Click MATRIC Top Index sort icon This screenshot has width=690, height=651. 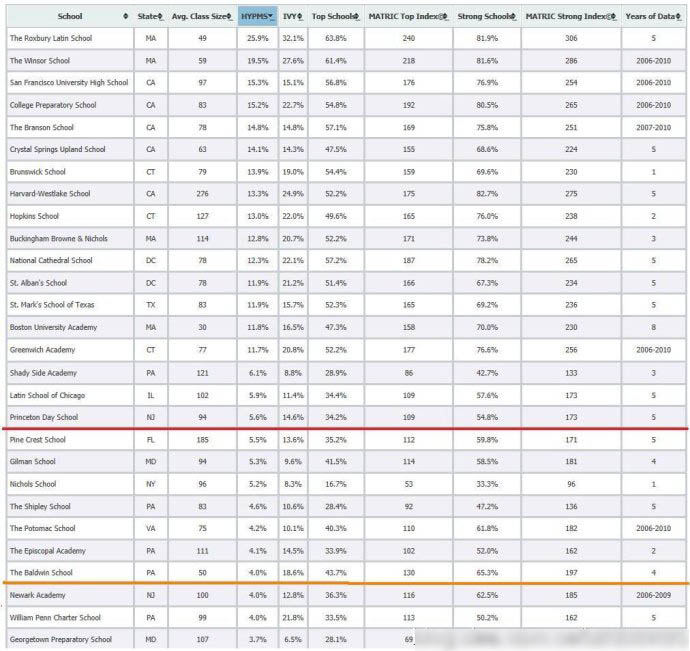[446, 17]
